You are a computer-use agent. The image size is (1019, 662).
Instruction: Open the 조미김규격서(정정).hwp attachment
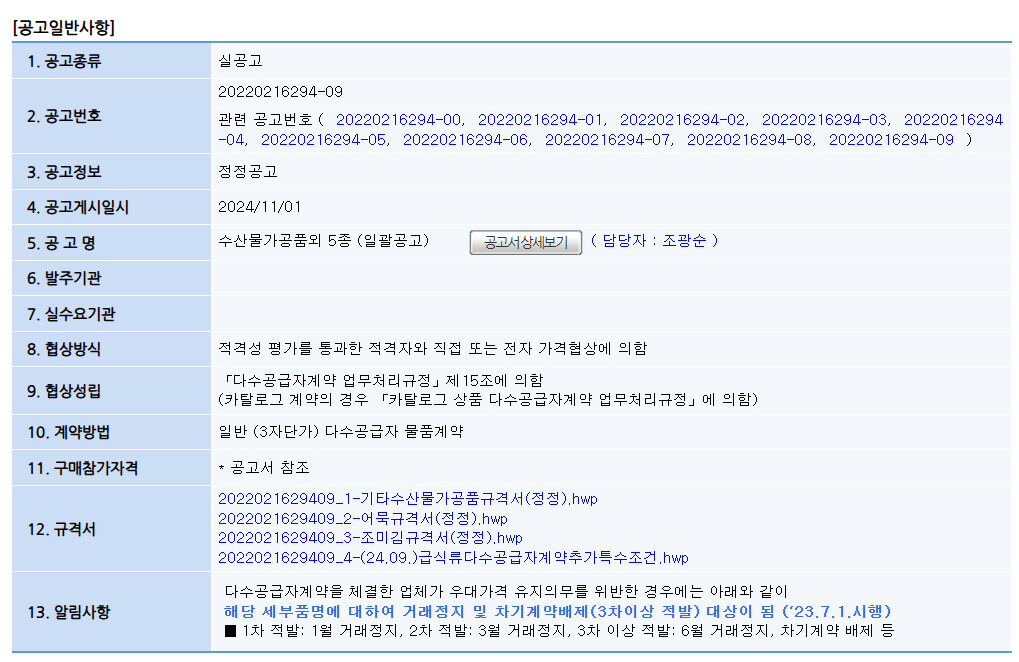tap(370, 538)
